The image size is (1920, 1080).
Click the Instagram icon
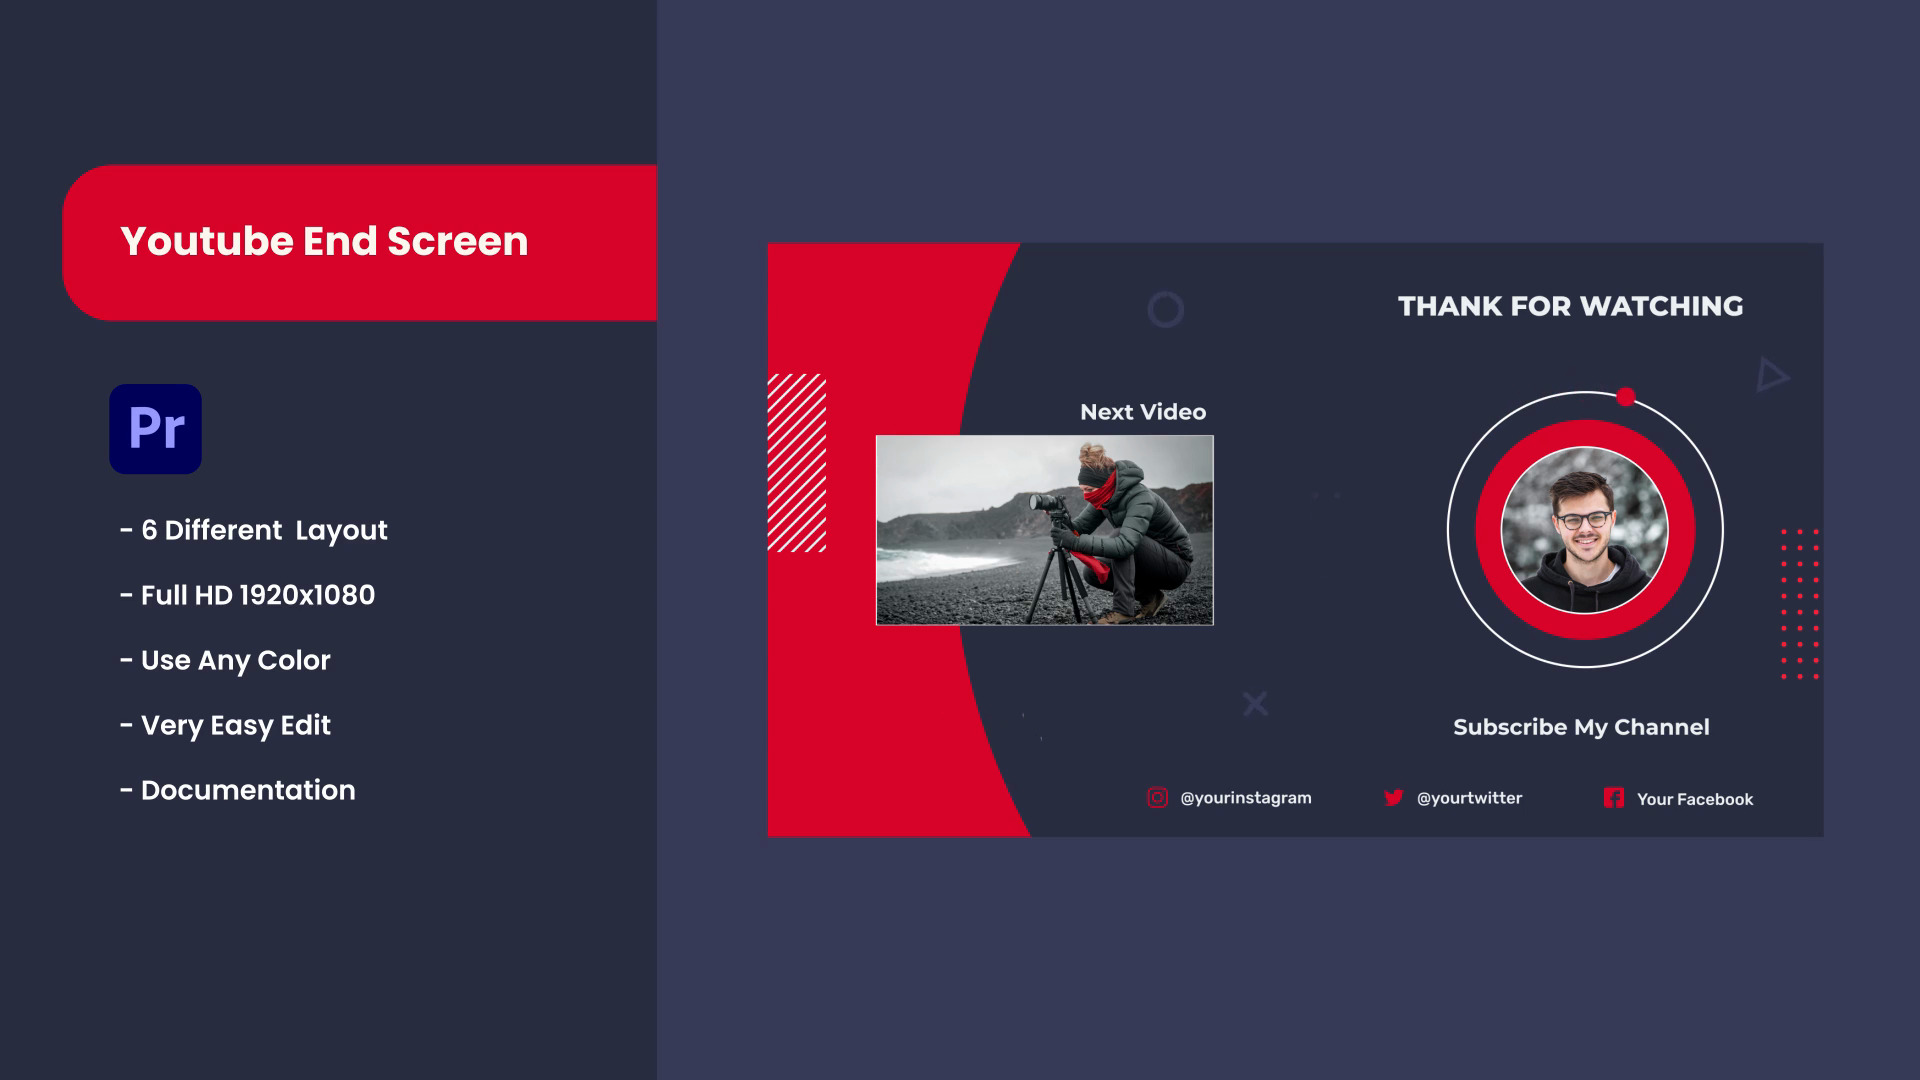pos(1157,797)
